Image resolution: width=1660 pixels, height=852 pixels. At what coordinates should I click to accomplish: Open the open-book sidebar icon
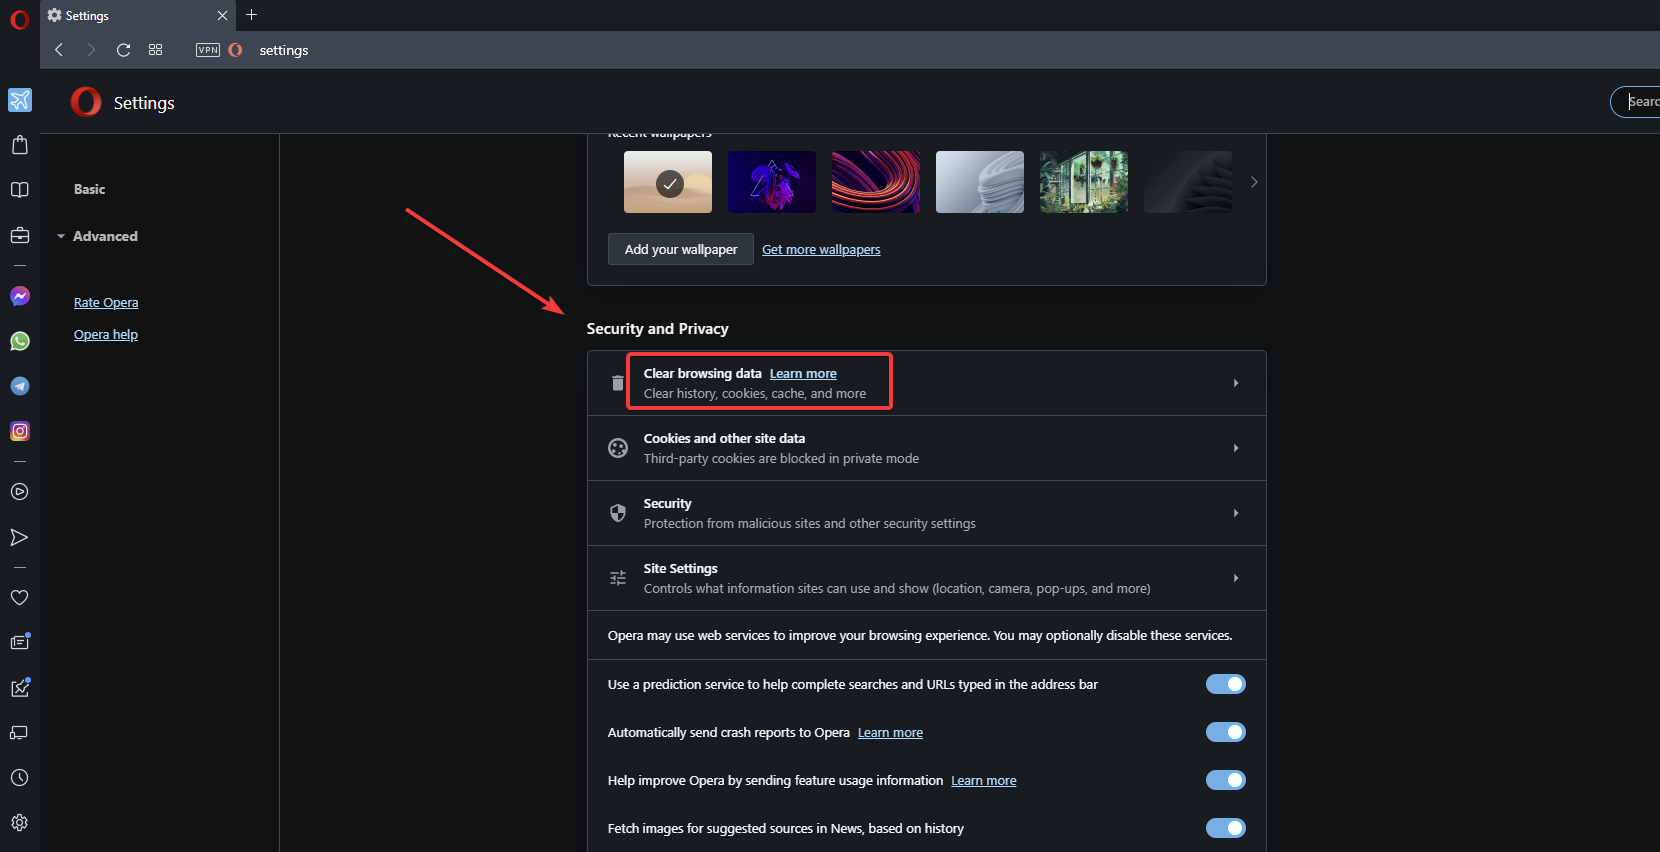[20, 190]
